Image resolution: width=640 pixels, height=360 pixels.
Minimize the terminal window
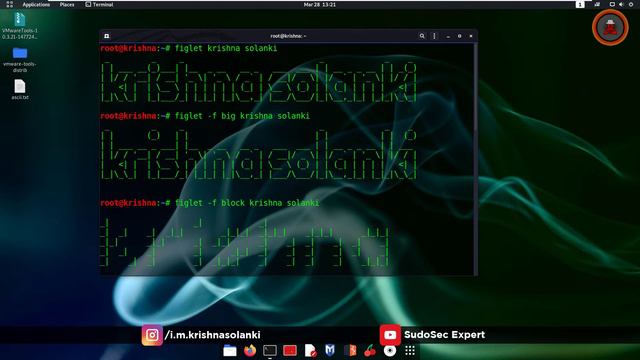pos(448,36)
